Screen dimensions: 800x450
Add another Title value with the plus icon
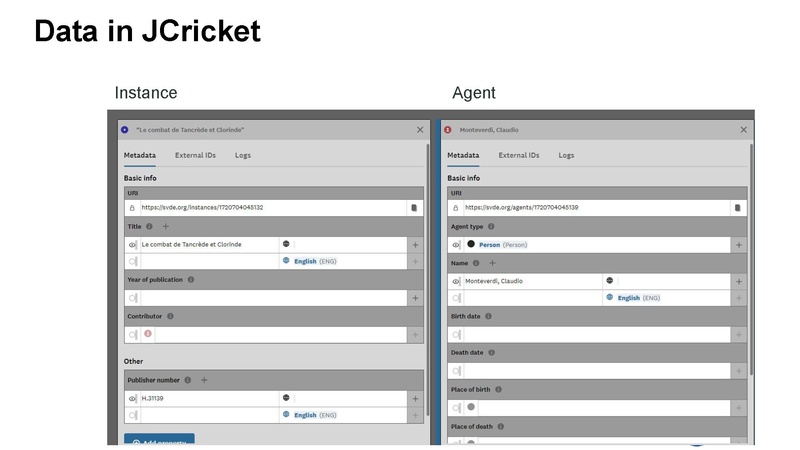click(x=166, y=227)
